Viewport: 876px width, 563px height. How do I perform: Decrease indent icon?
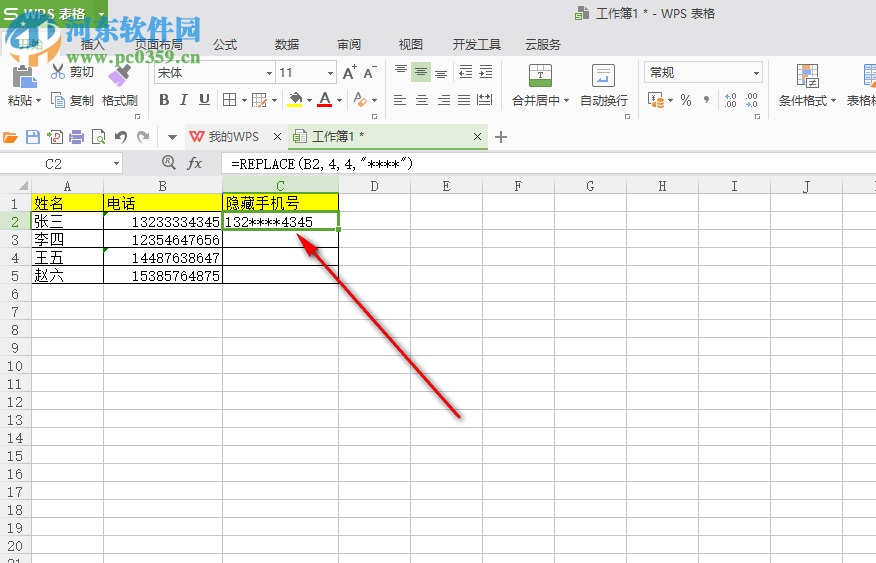pos(465,71)
